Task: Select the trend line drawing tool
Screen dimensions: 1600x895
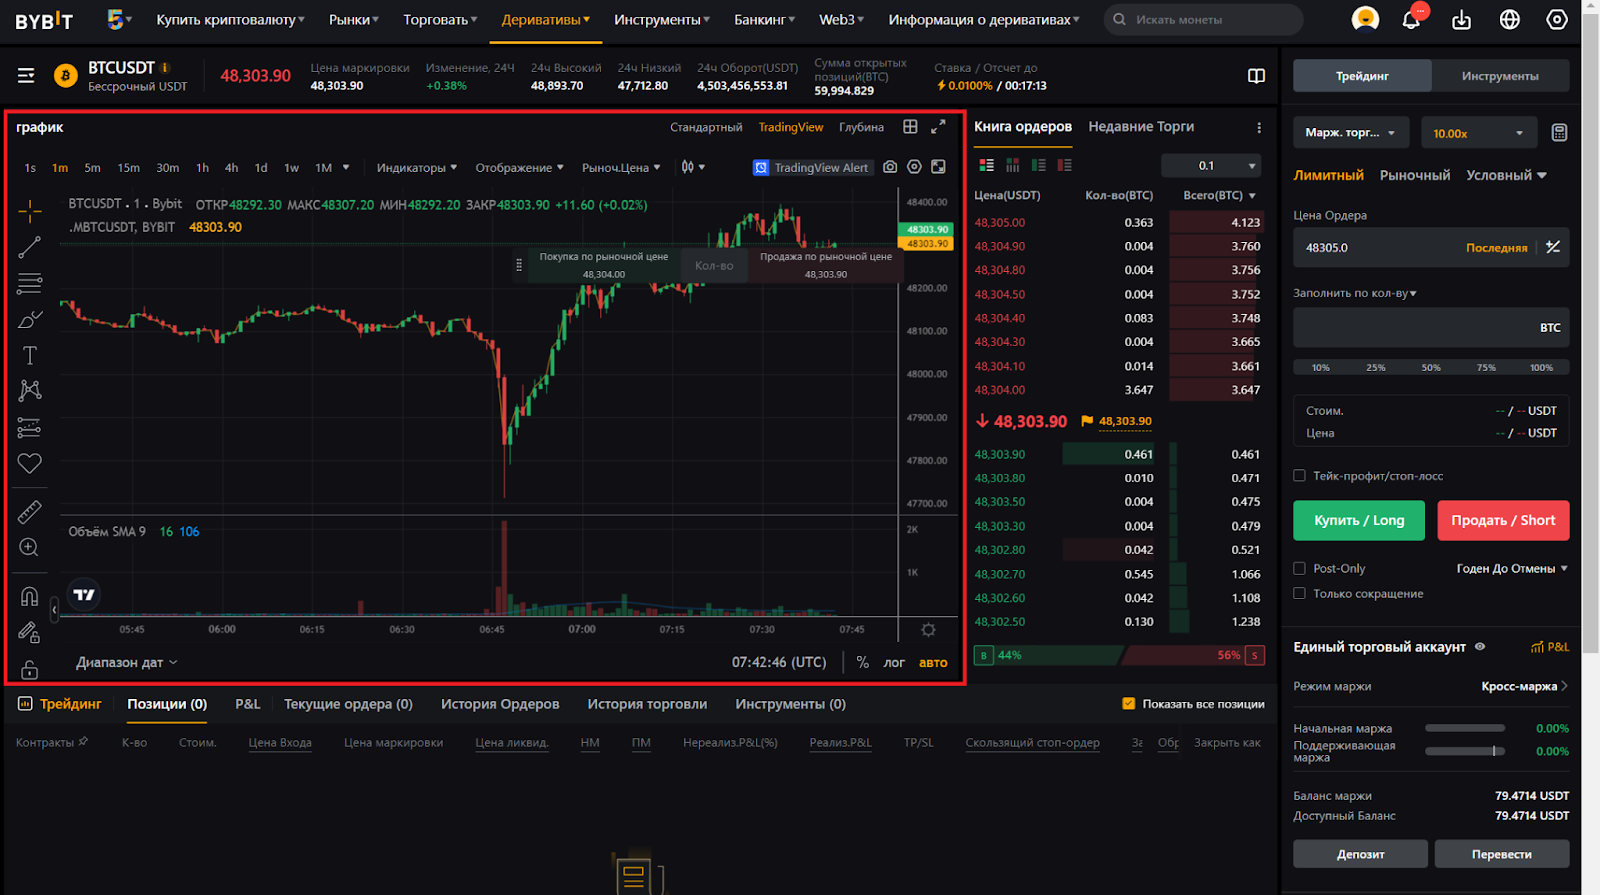Action: pyautogui.click(x=30, y=247)
